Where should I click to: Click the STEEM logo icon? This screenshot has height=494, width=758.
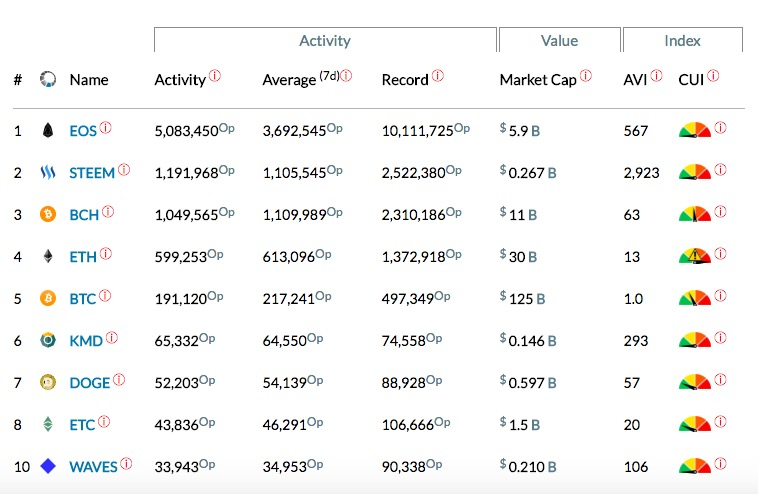click(48, 172)
